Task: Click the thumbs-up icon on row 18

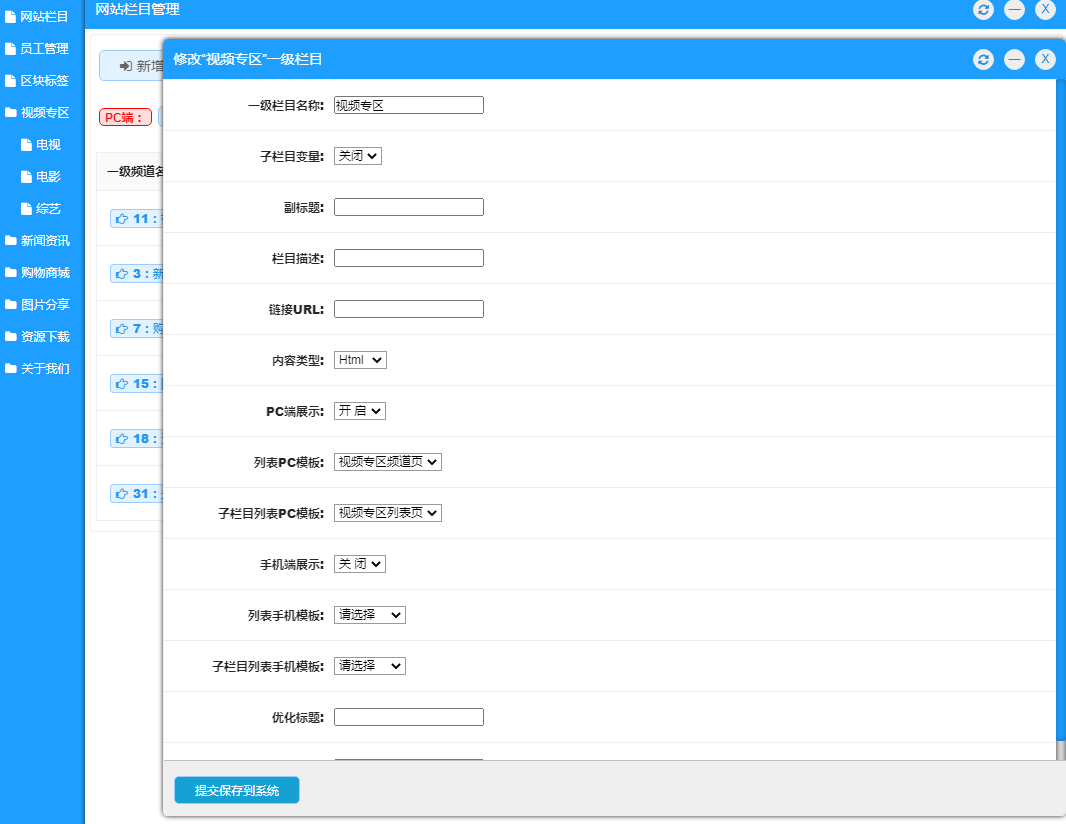Action: coord(122,439)
